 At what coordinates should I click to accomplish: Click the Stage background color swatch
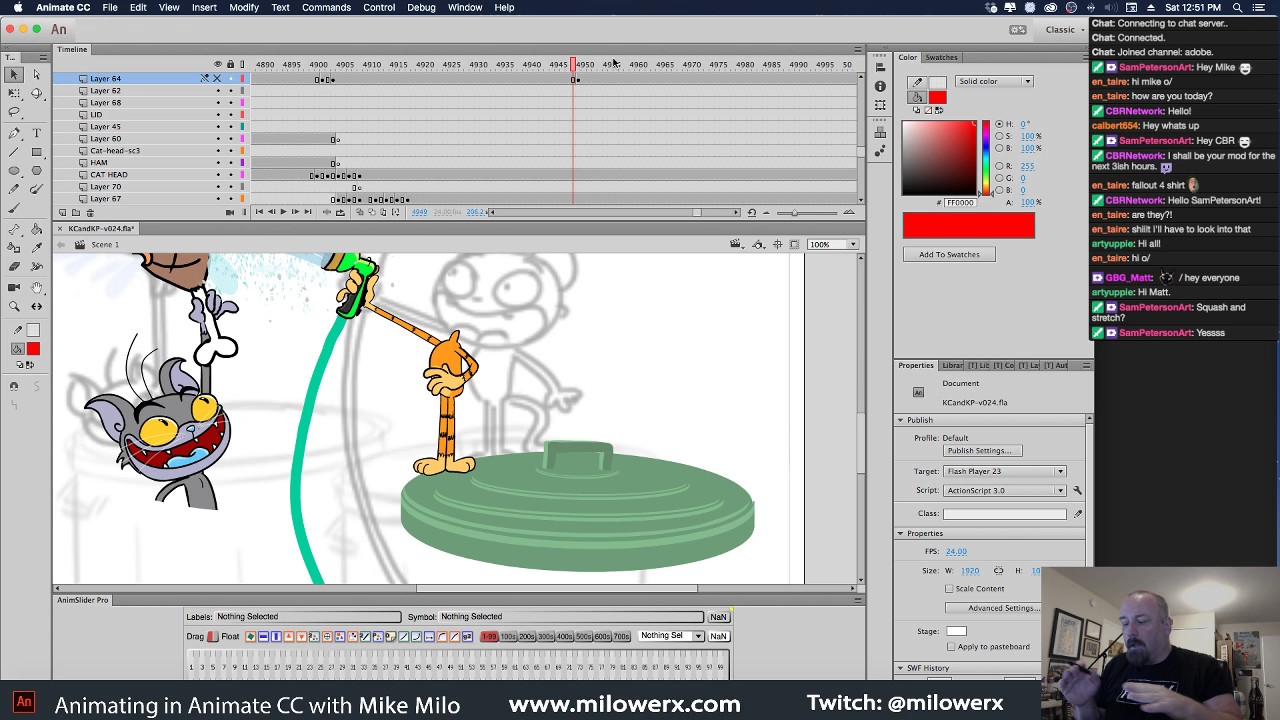(x=956, y=631)
